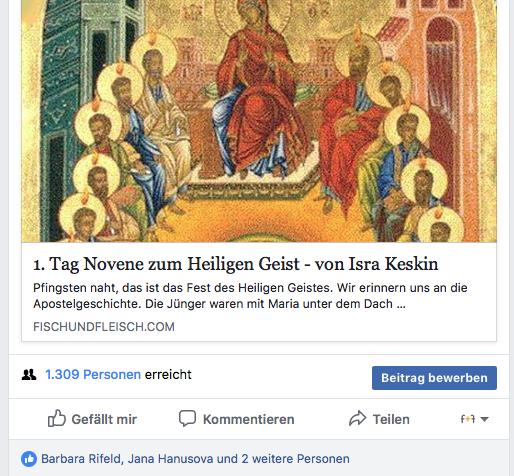Open the 1.309 Personen reach link
This screenshot has width=514, height=476.
click(93, 375)
